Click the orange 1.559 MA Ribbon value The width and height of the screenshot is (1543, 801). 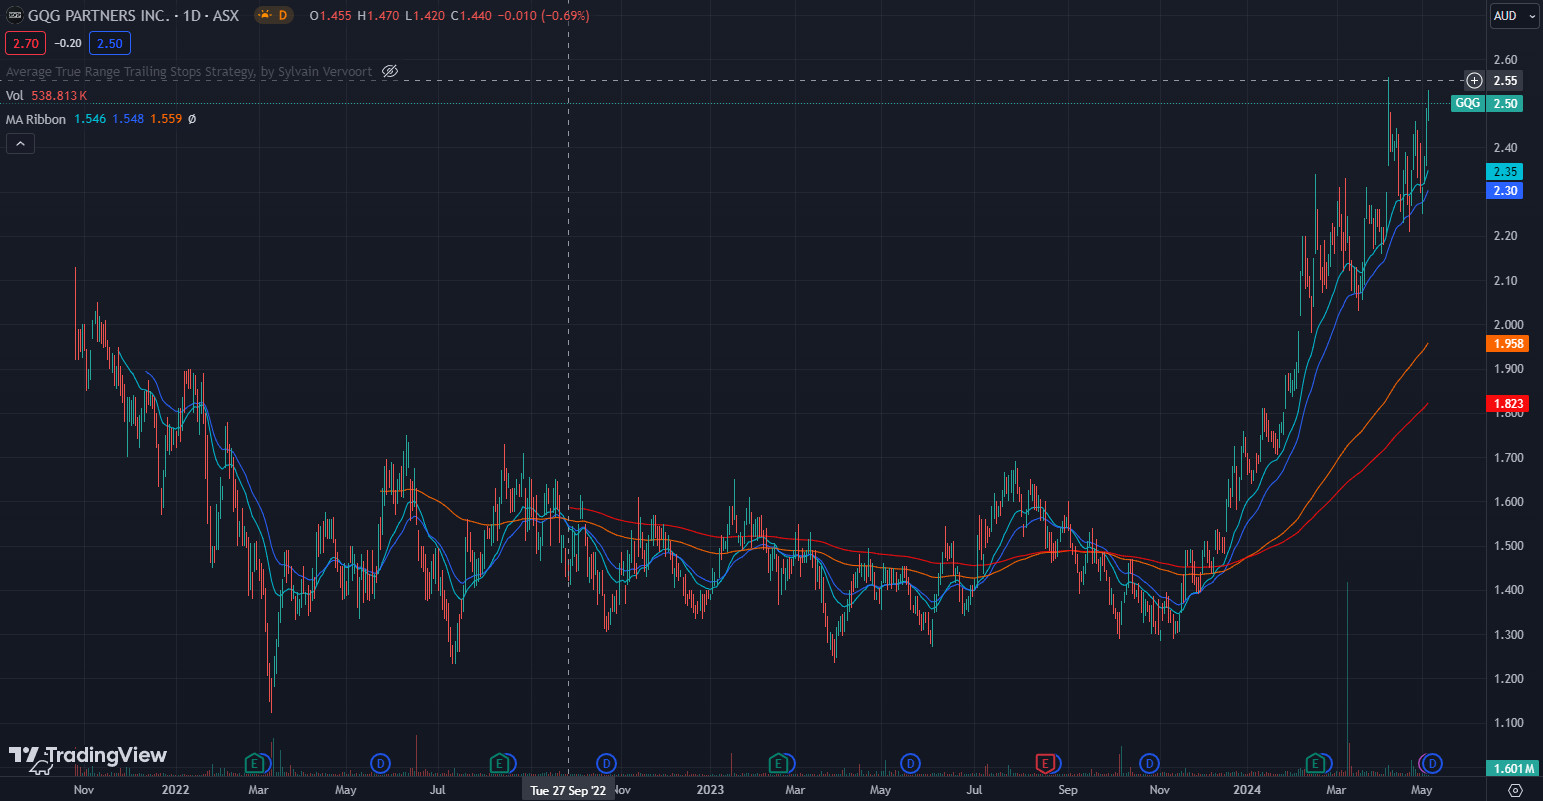pyautogui.click(x=166, y=119)
